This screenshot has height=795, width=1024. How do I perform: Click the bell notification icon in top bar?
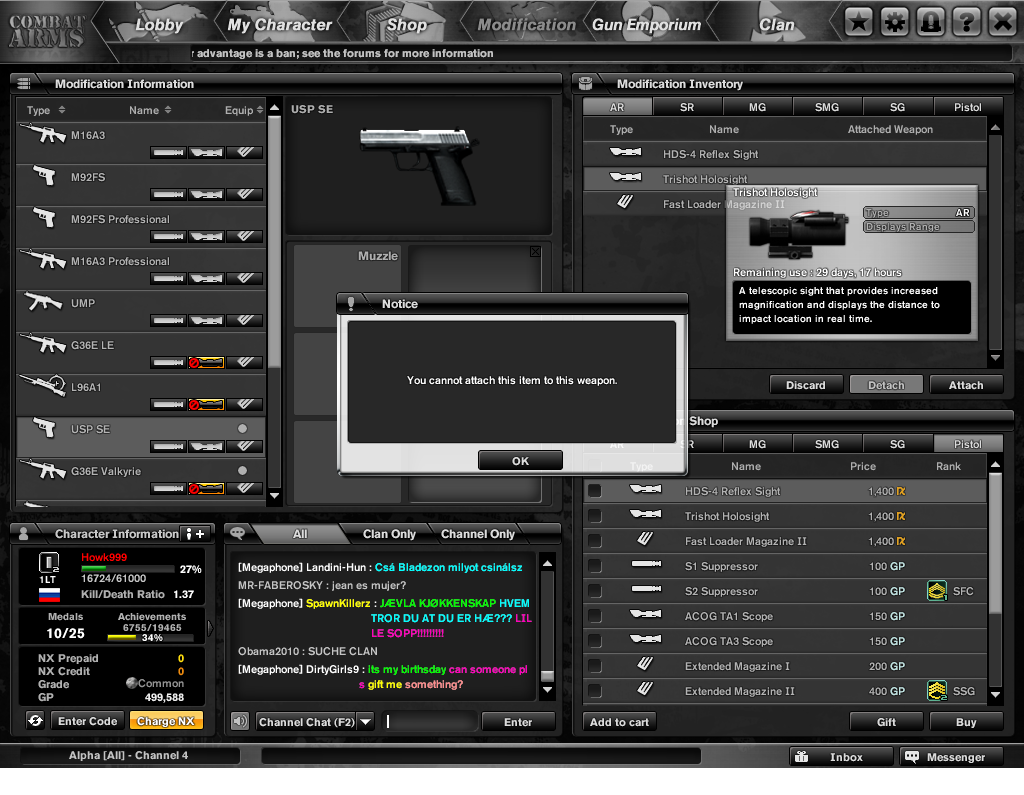point(931,23)
